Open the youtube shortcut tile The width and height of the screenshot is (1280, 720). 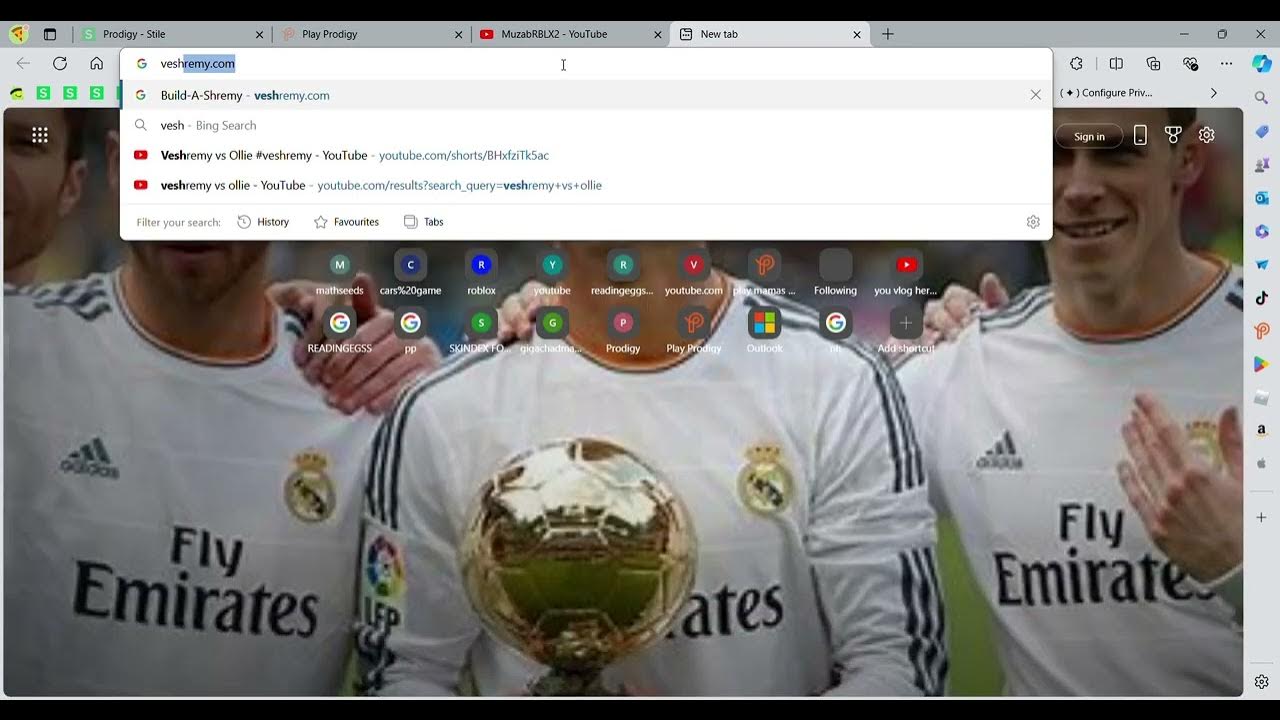coord(552,273)
